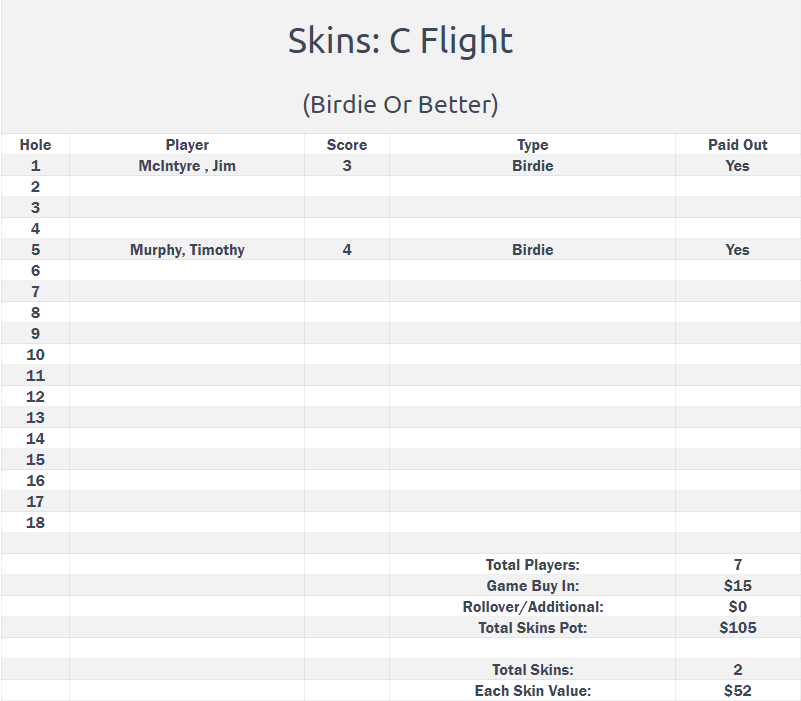Click the Rollover/Additional value $0
The height and width of the screenshot is (701, 801).
pyautogui.click(x=738, y=606)
